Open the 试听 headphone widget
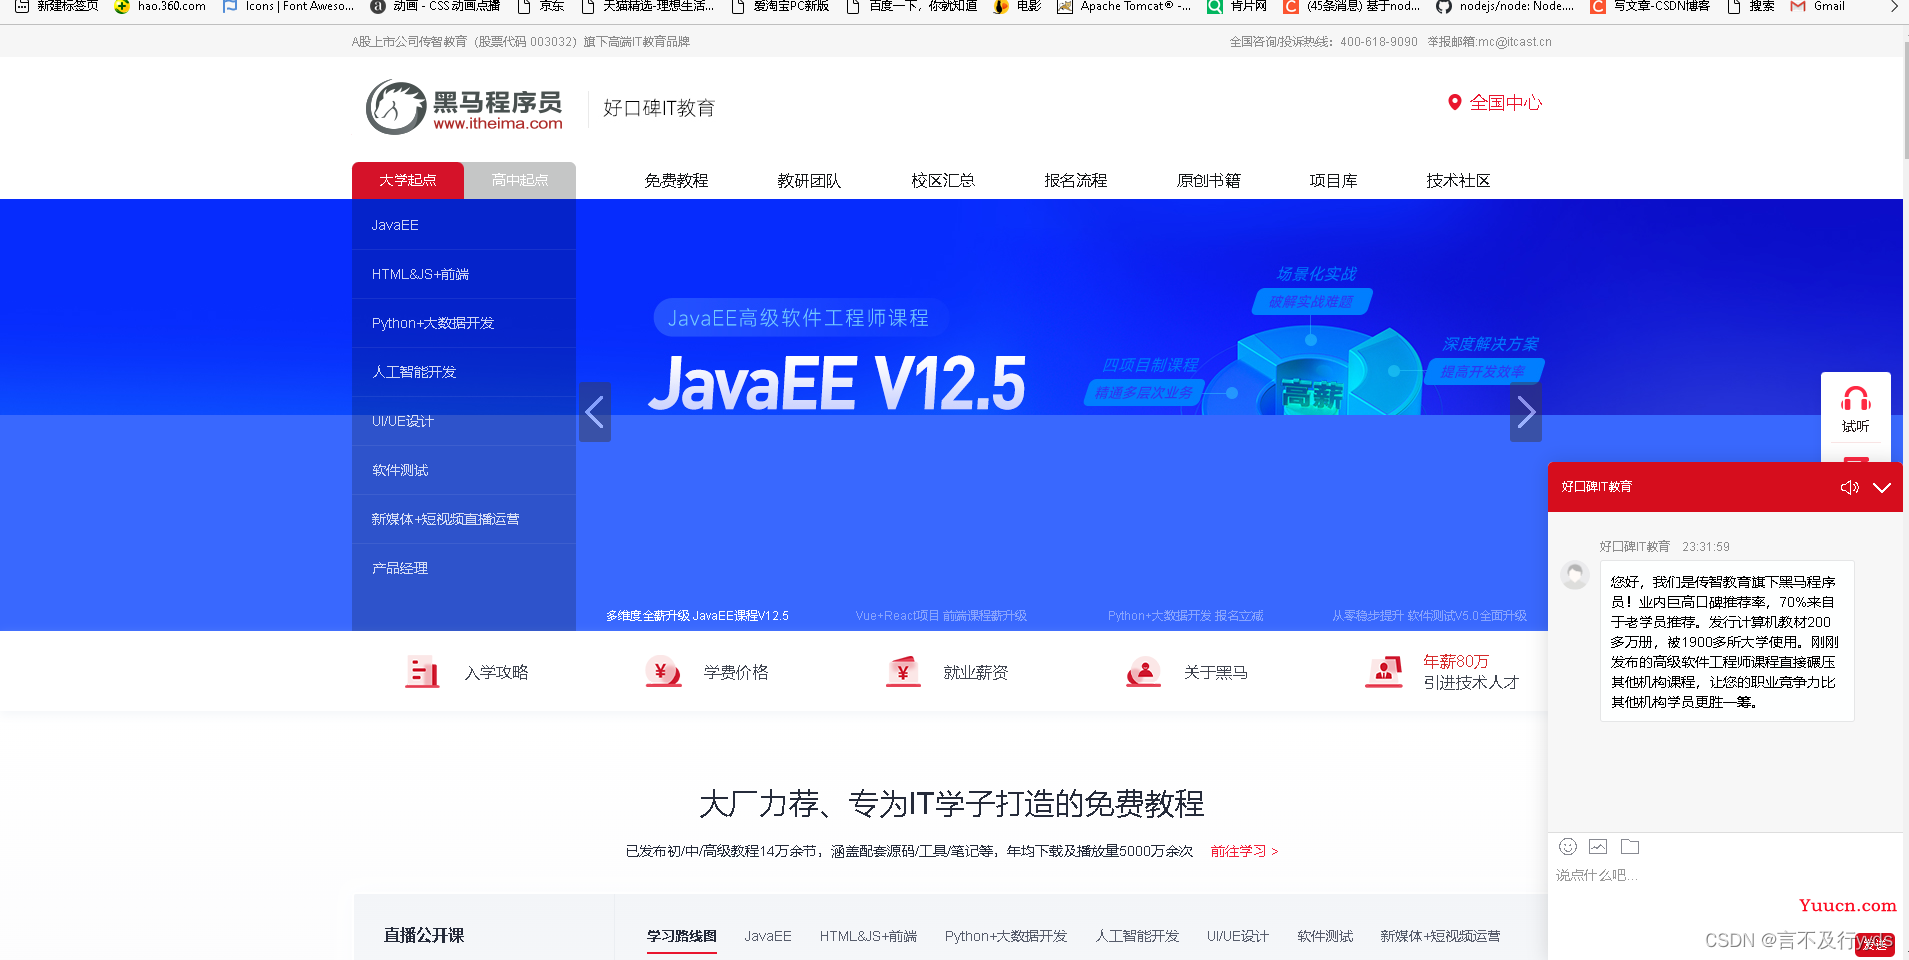This screenshot has width=1909, height=960. click(1855, 410)
